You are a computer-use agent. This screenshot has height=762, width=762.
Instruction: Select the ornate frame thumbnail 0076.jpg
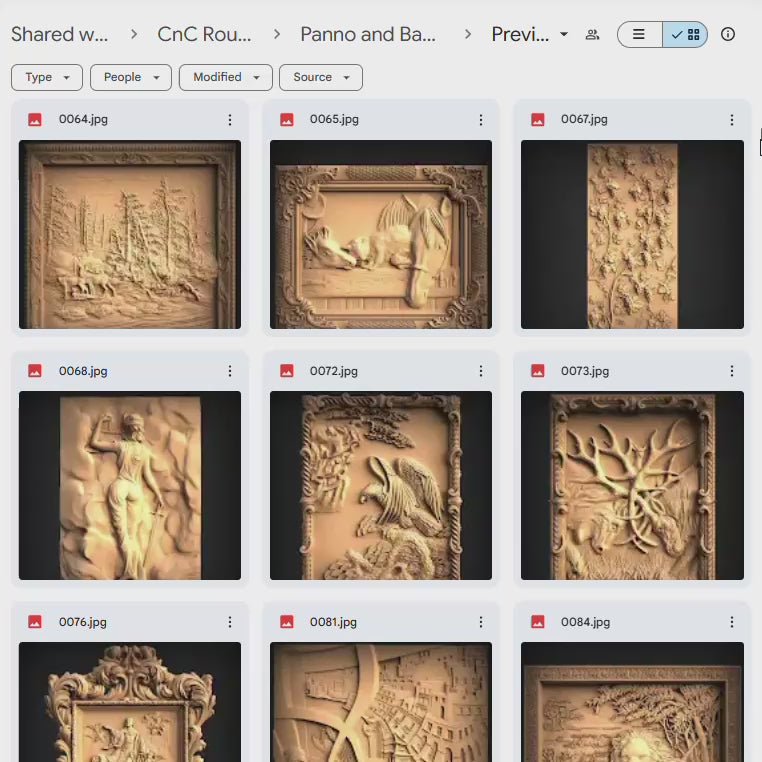click(130, 702)
